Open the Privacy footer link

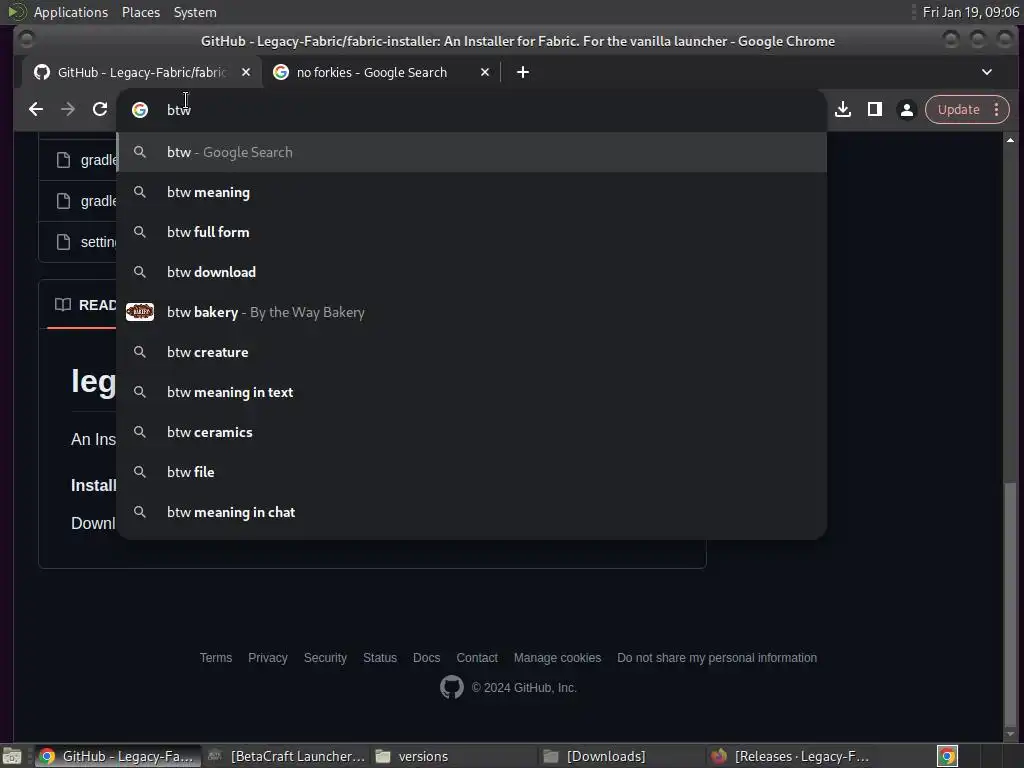coord(268,658)
